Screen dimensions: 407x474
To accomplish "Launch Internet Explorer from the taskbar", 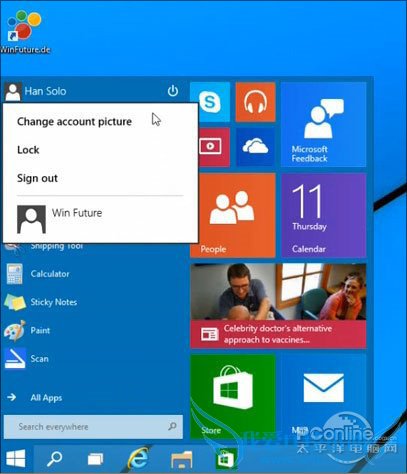I will [138, 458].
